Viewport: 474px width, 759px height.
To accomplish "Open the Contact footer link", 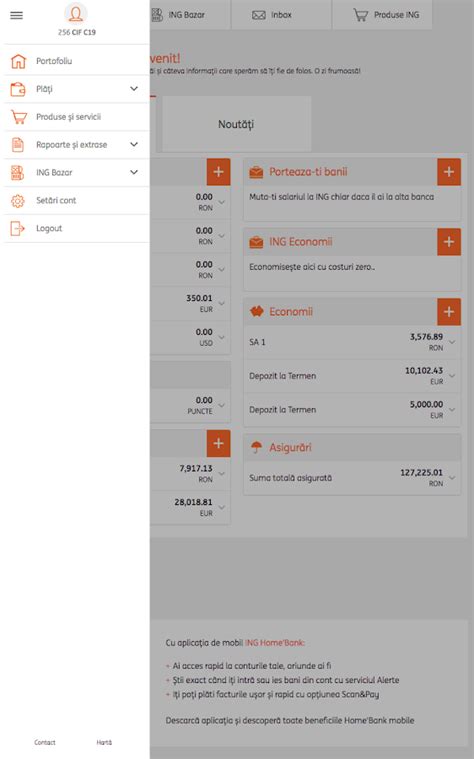I will [x=45, y=742].
